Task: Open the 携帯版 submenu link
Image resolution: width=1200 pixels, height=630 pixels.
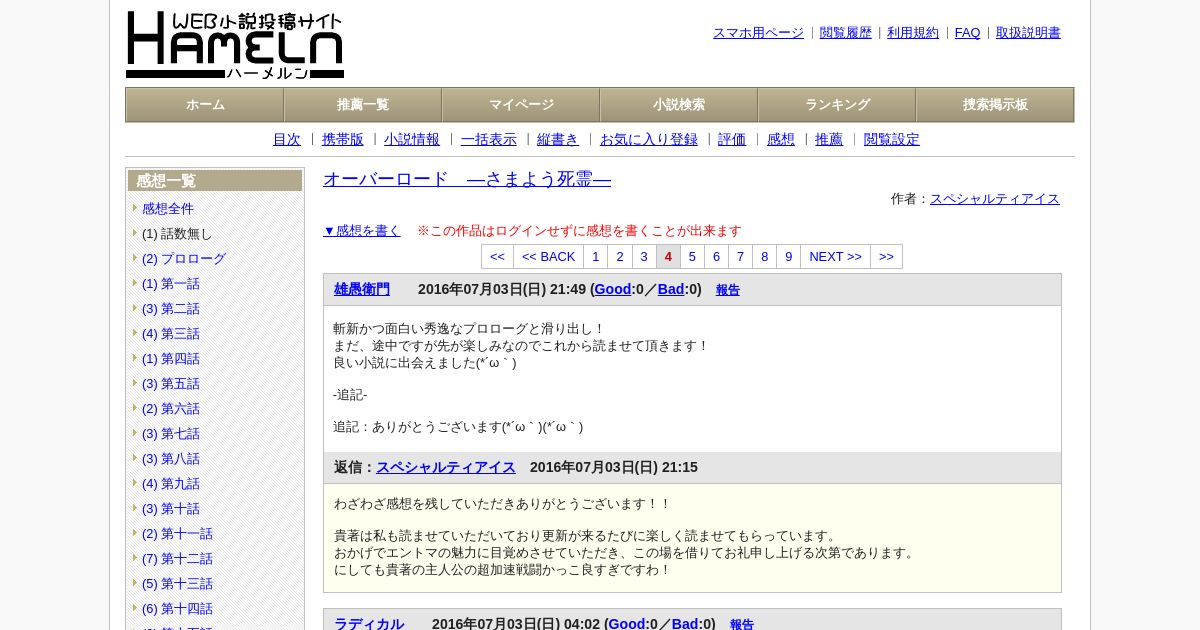Action: click(343, 140)
